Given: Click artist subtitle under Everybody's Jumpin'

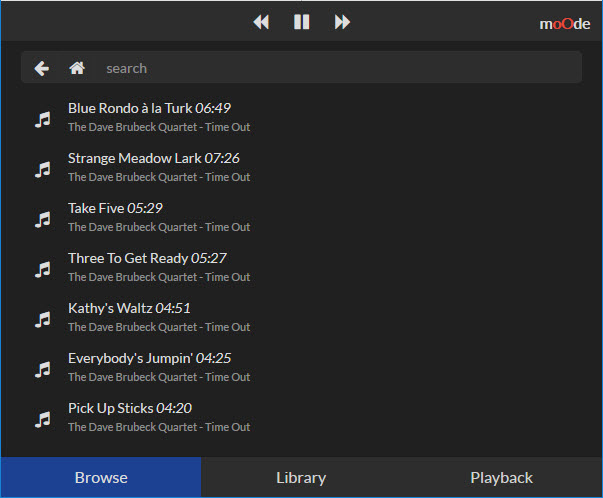Looking at the screenshot, I should coord(159,377).
